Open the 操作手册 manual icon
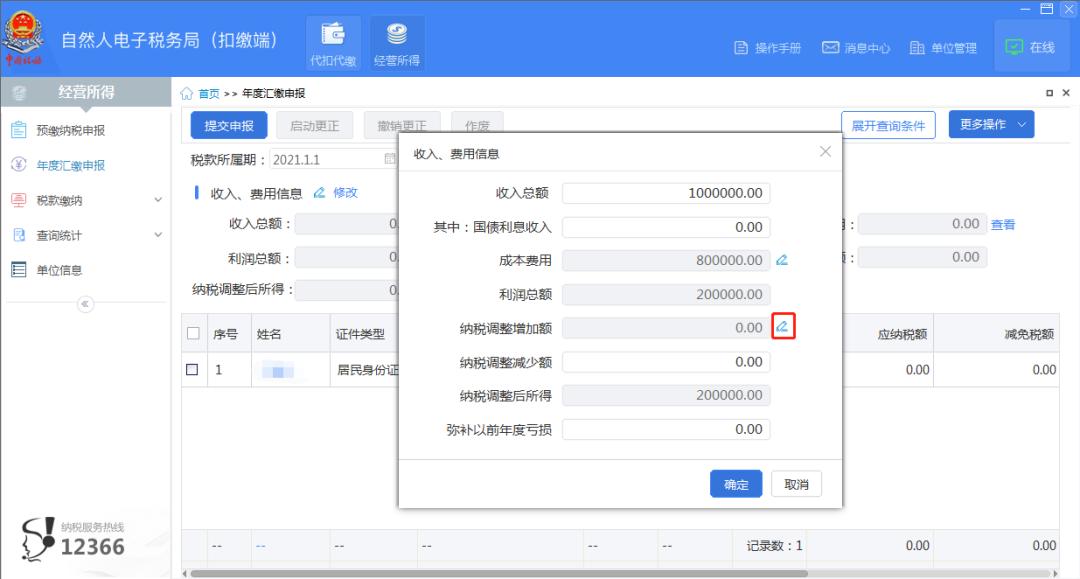 pyautogui.click(x=767, y=46)
